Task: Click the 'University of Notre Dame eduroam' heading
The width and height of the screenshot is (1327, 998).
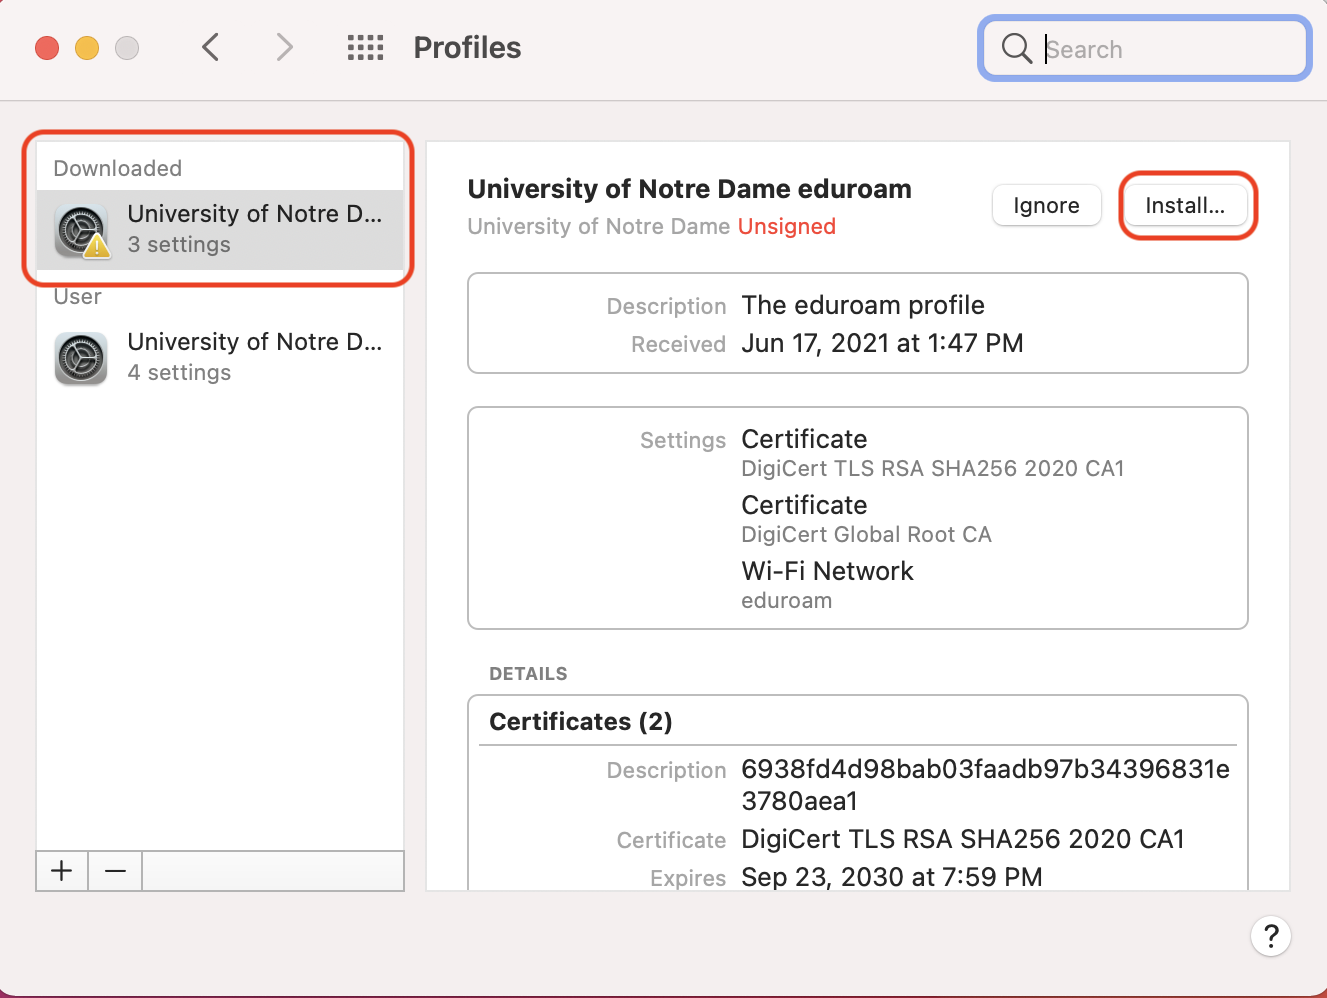Action: pos(689,189)
